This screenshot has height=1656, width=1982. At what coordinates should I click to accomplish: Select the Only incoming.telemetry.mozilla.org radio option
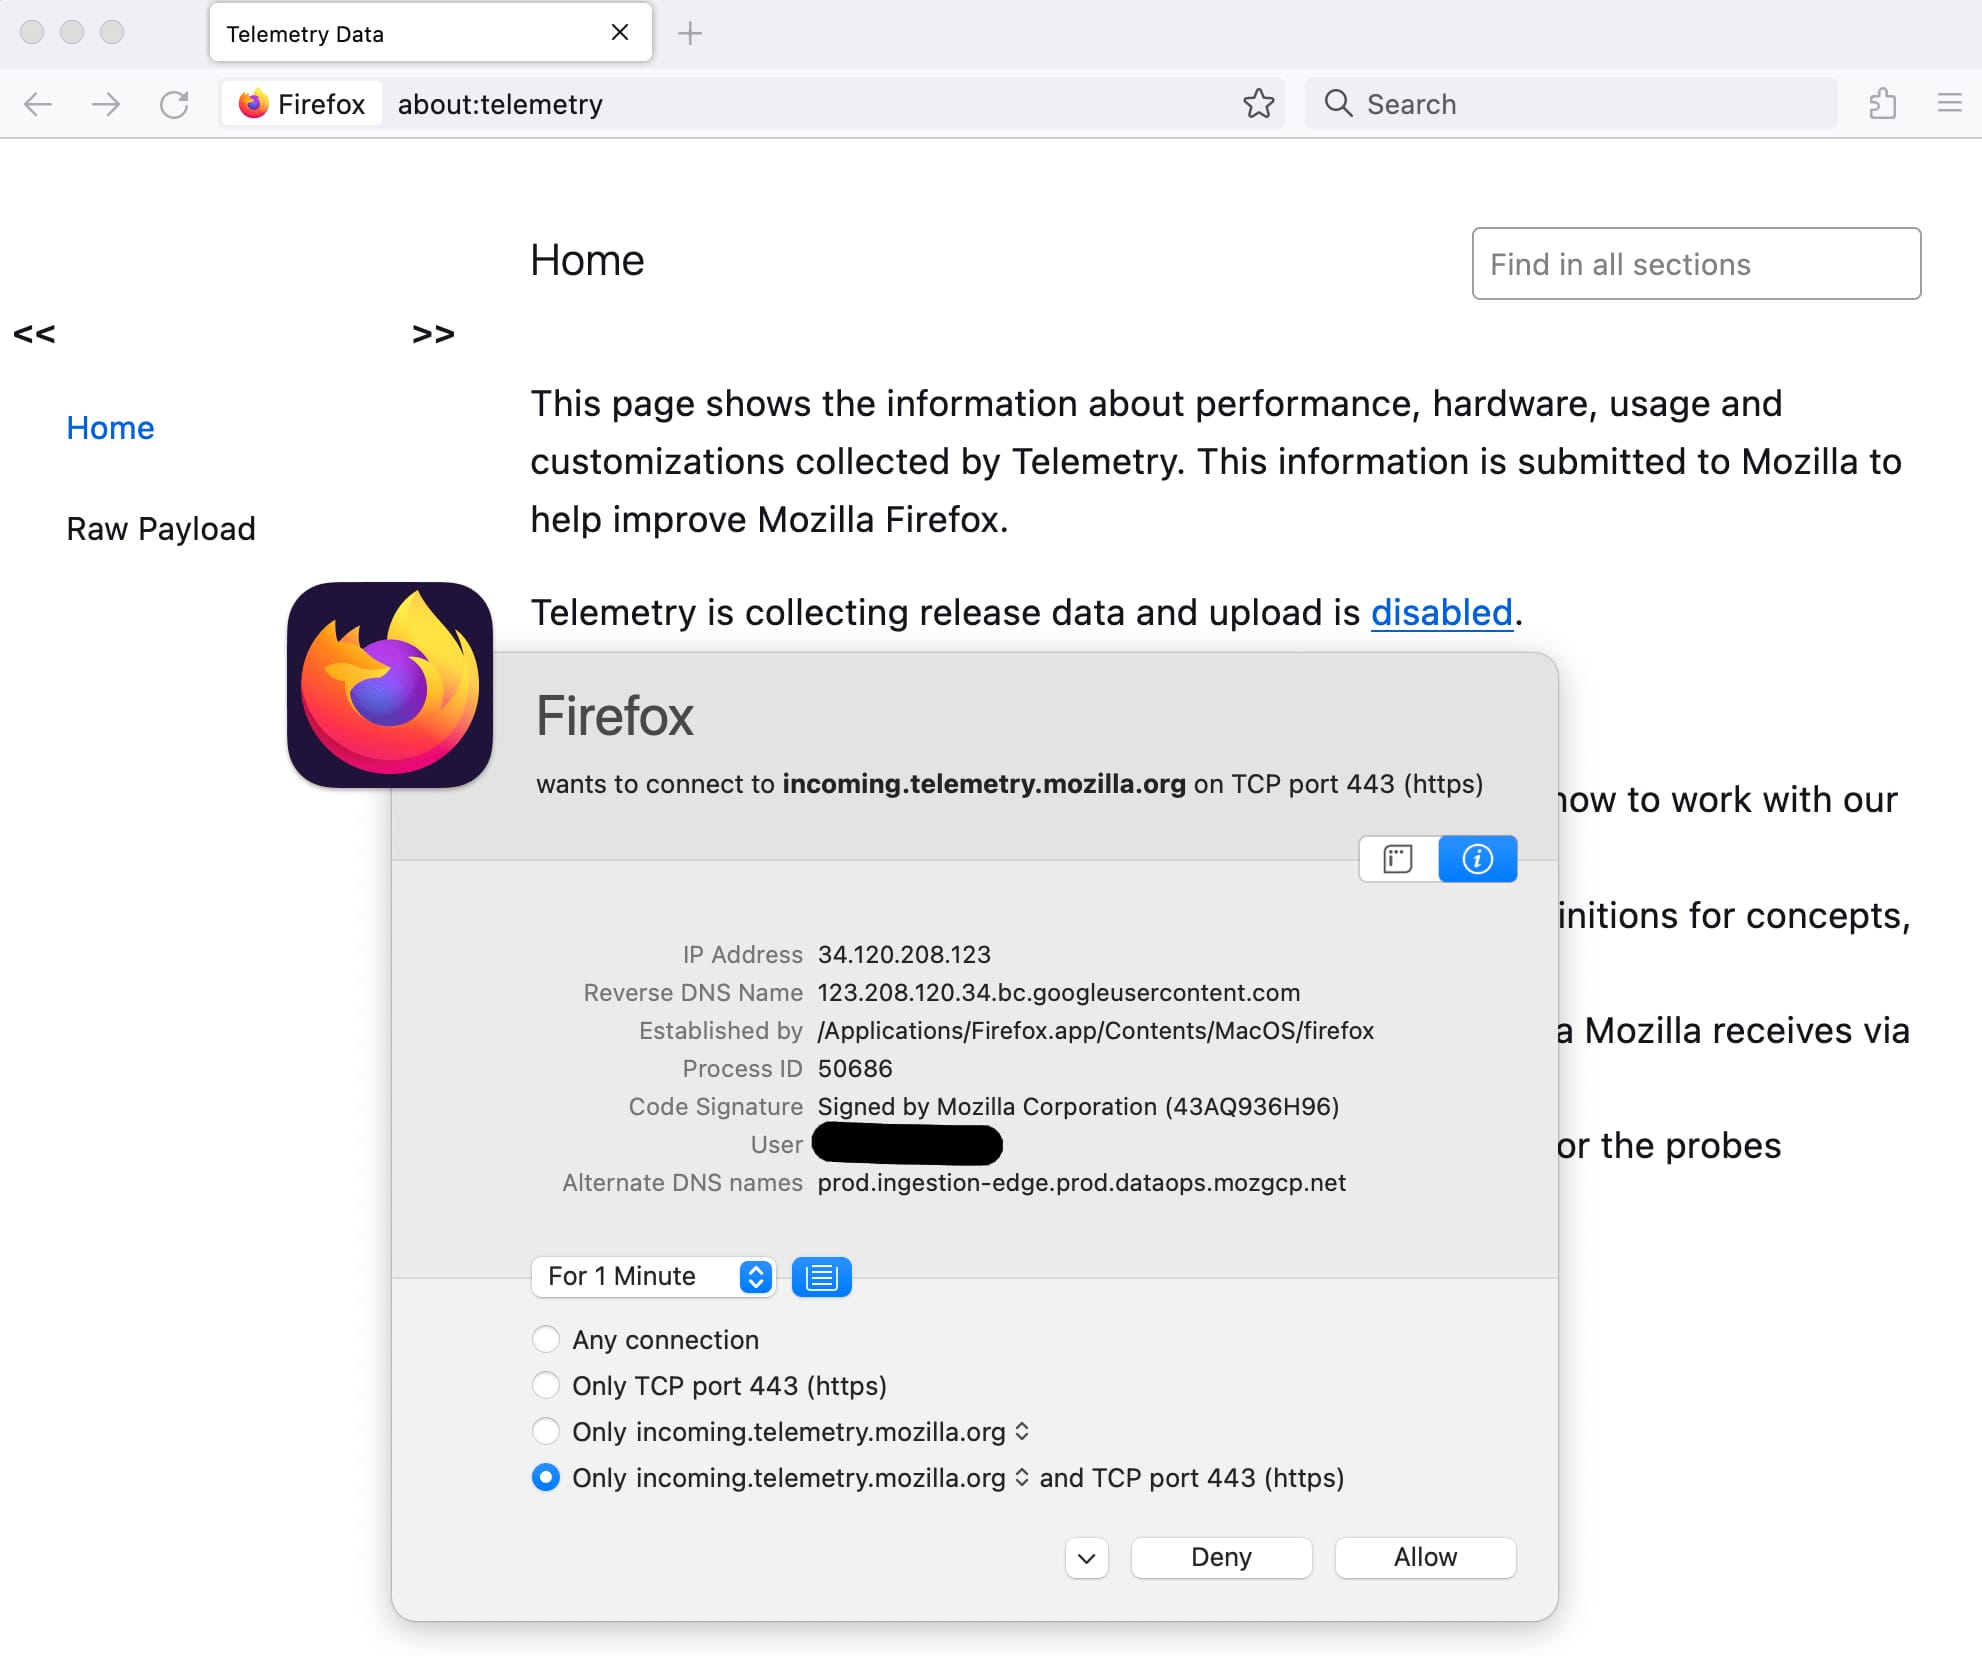point(546,1431)
